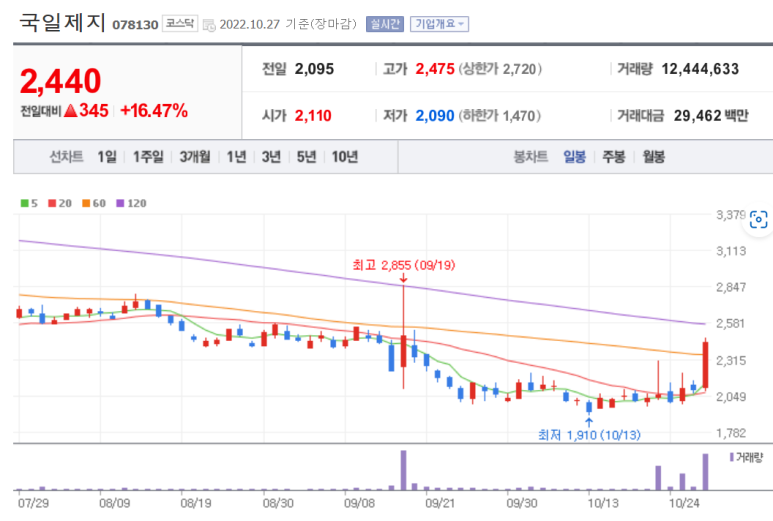Select the 1주일 line chart period
Screen dimensions: 773x521
pos(148,157)
